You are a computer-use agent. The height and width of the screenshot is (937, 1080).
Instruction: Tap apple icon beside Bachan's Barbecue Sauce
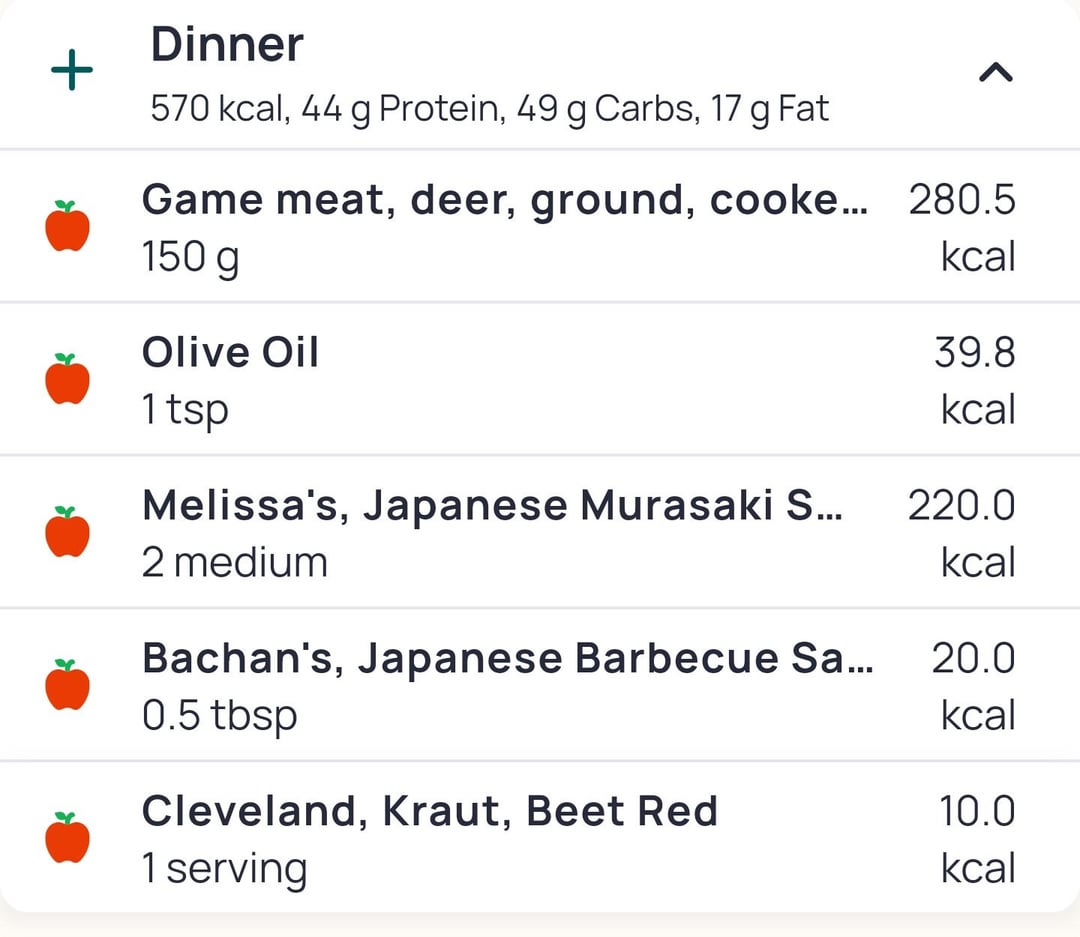[x=68, y=685]
